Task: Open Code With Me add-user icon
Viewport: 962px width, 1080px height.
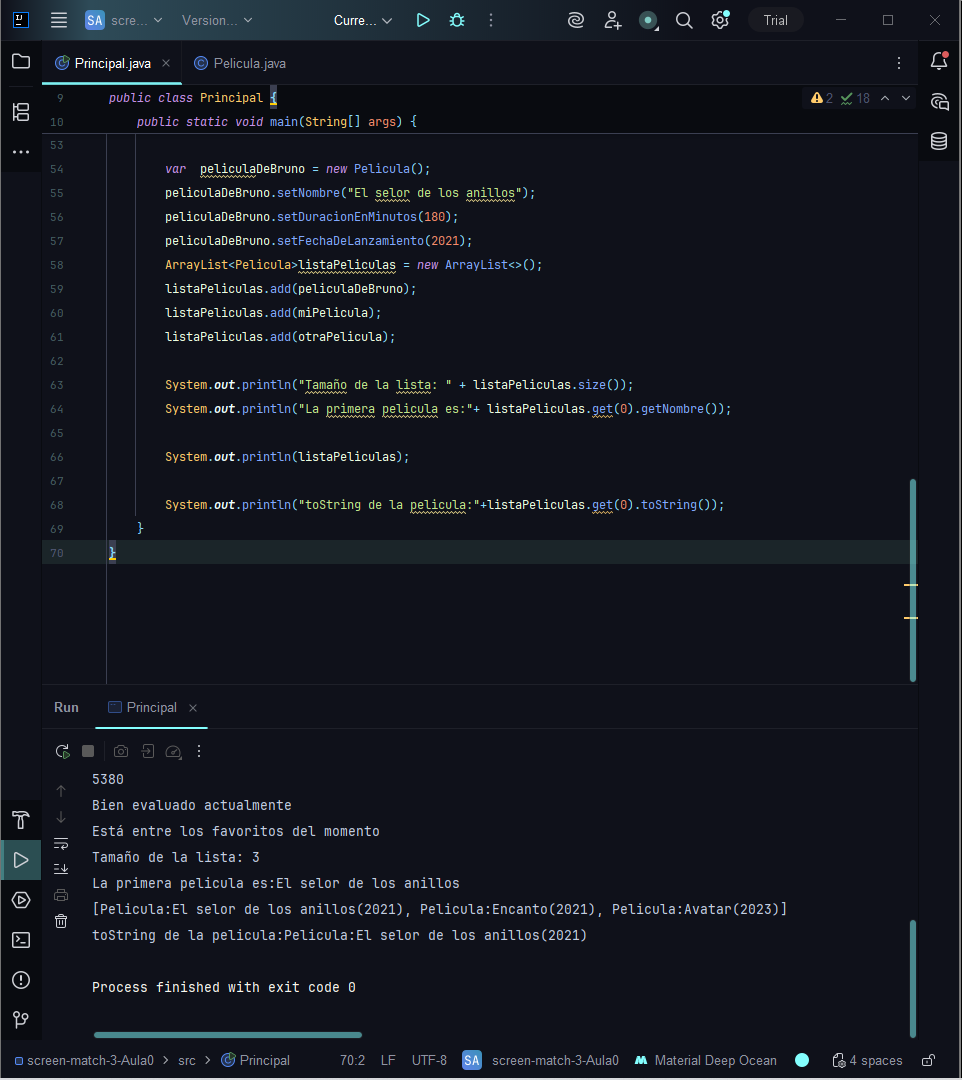Action: 612,21
